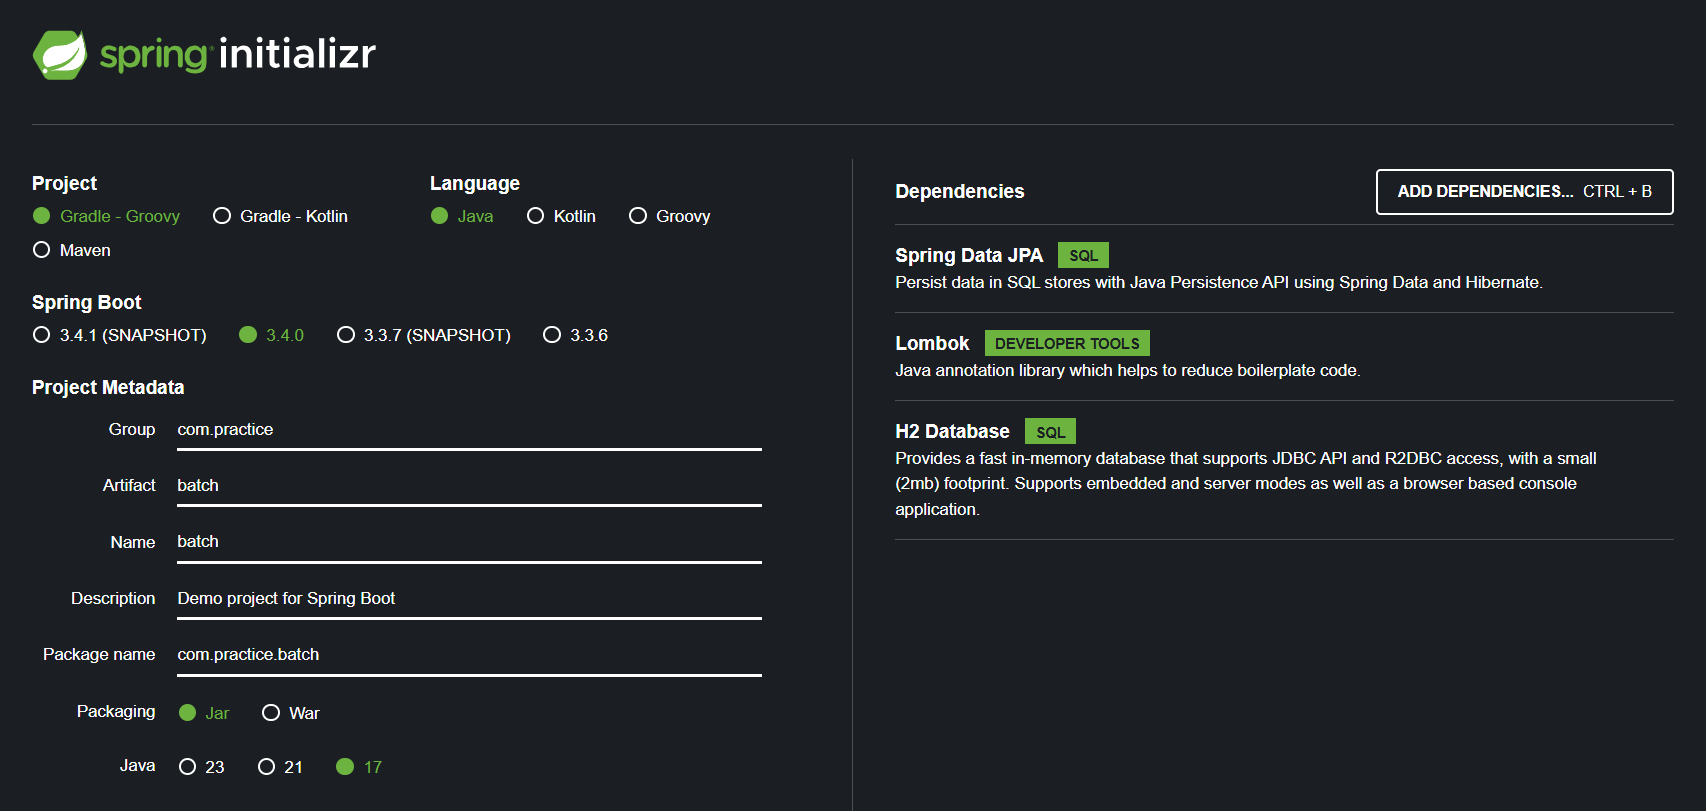Choose Spring Boot 3.3.7 (SNAPSHOT)
Viewport: 1706px width, 811px height.
423,335
